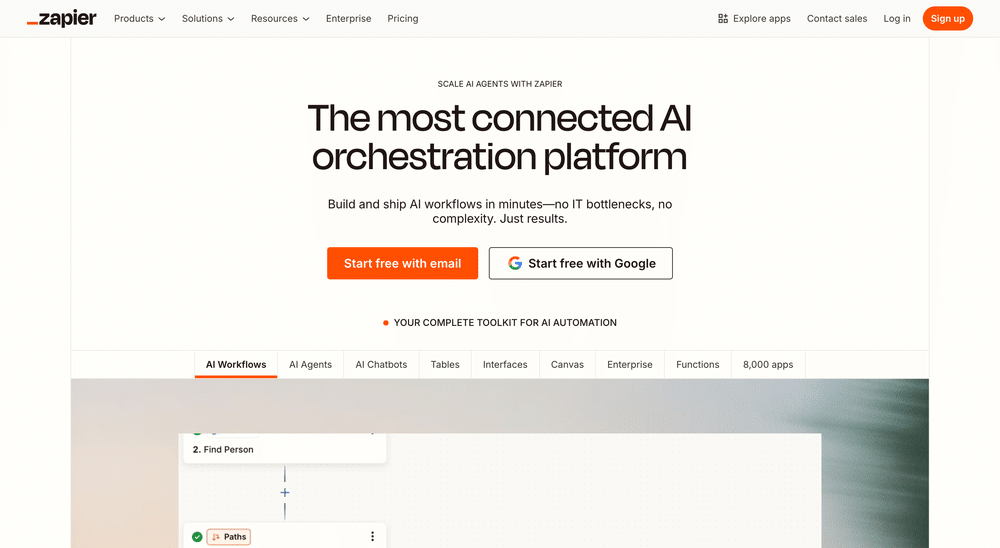This screenshot has width=1000, height=548.
Task: Open the Canvas tab
Action: pos(568,364)
